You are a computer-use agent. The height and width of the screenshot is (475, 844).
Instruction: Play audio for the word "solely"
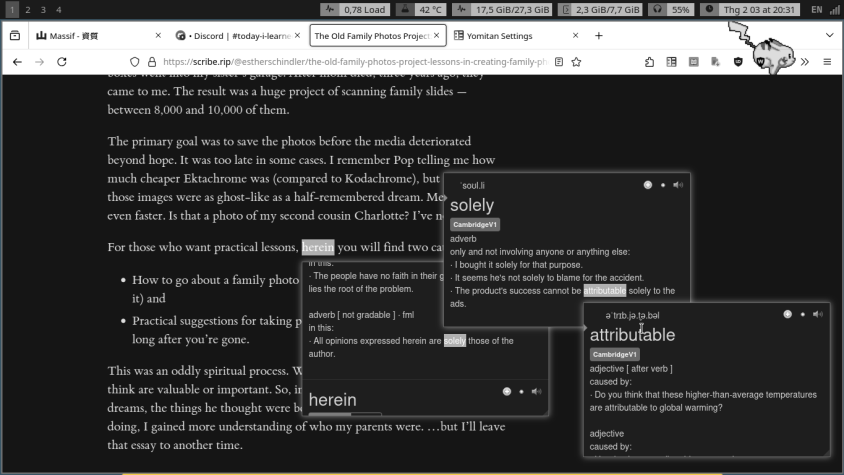pos(678,185)
